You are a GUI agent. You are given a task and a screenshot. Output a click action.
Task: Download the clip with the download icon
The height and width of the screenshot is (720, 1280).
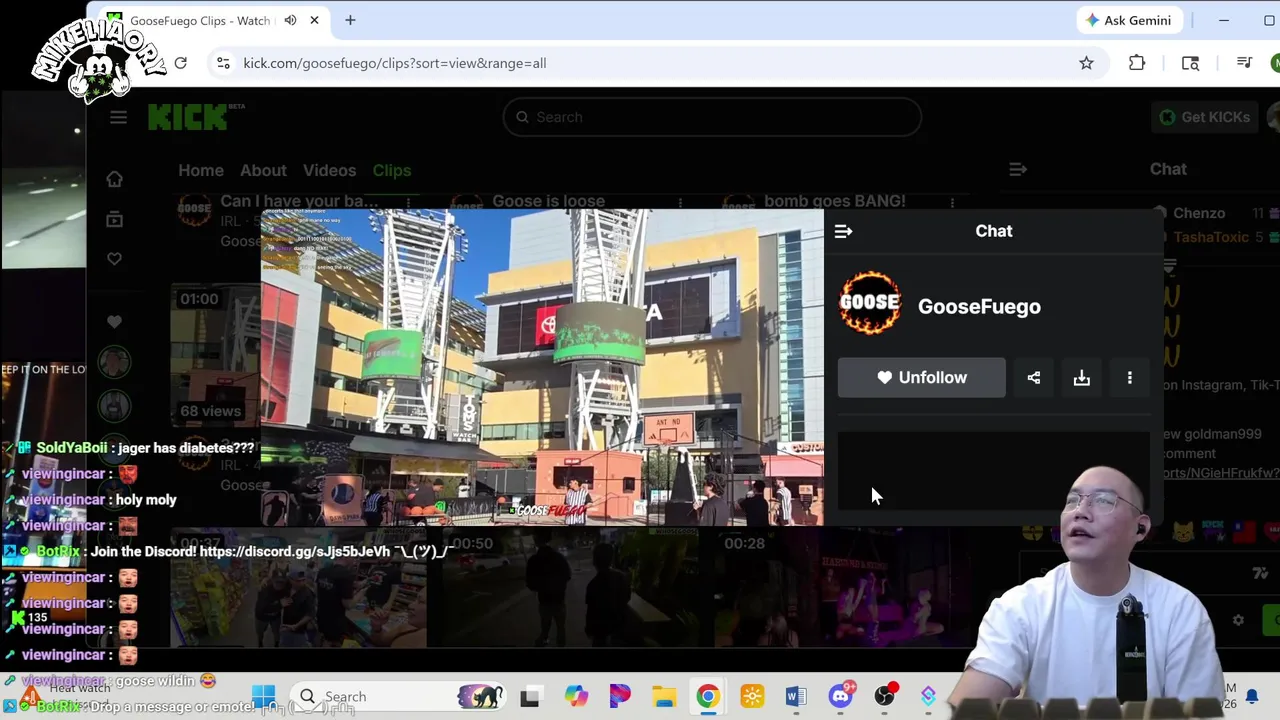click(x=1082, y=378)
